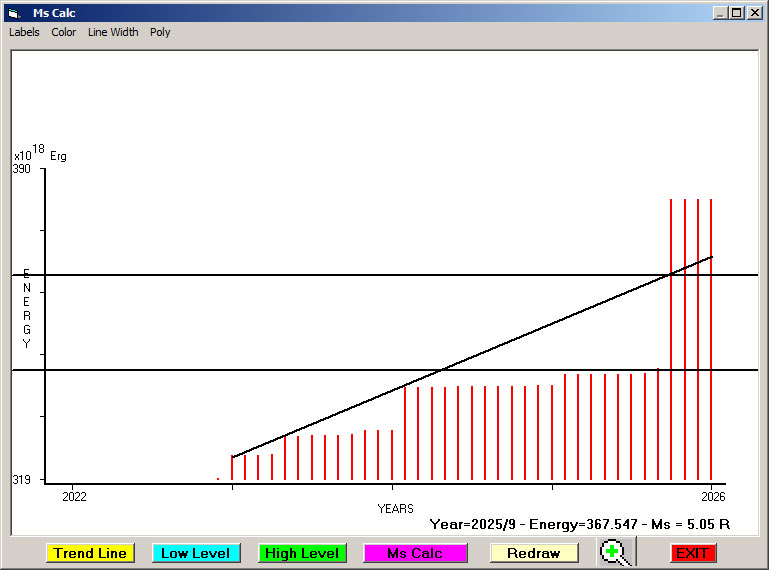Screen dimensions: 769x570
Task: Maximize the Ms Calc window
Action: (x=736, y=13)
